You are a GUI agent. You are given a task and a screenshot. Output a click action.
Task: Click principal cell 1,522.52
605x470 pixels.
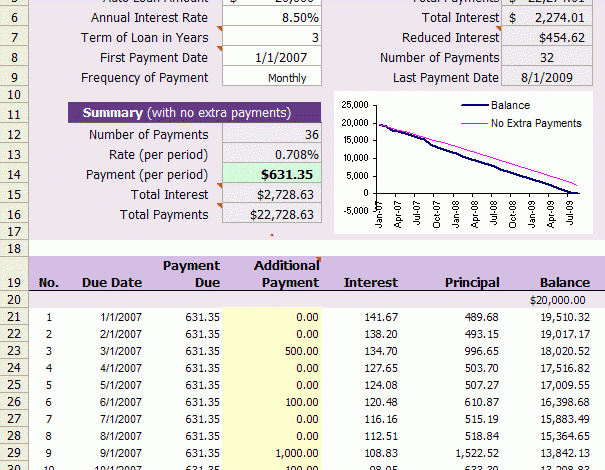(477, 453)
